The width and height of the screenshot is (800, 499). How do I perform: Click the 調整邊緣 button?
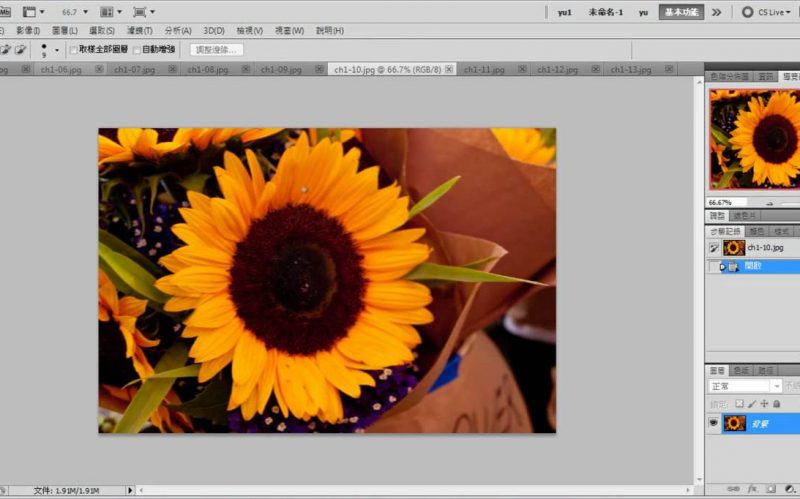[216, 49]
